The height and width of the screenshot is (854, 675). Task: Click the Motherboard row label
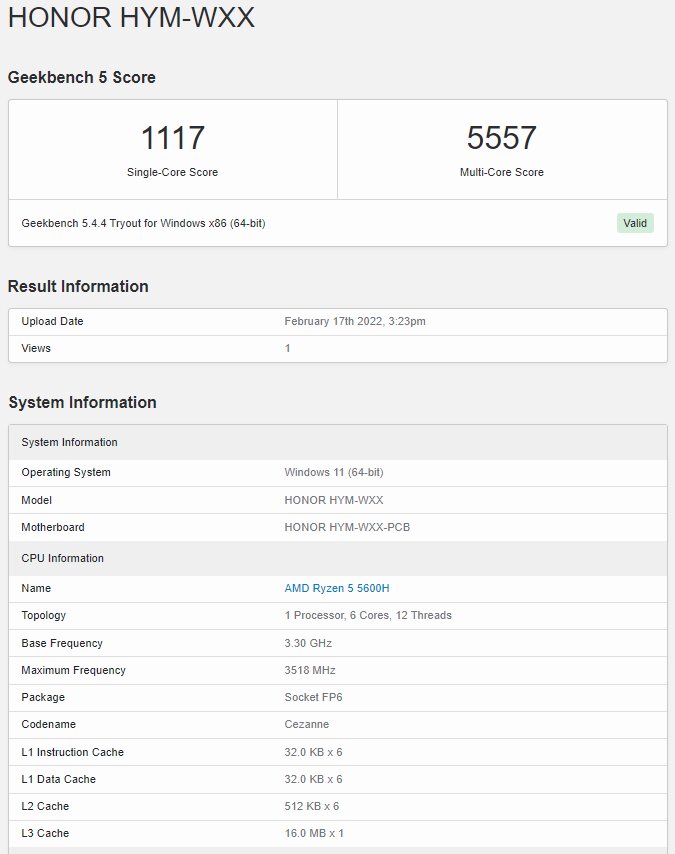click(x=53, y=527)
